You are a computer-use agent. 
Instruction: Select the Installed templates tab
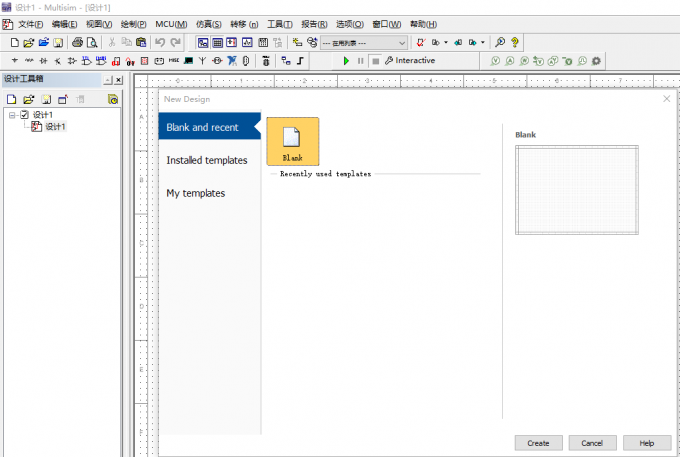click(209, 160)
